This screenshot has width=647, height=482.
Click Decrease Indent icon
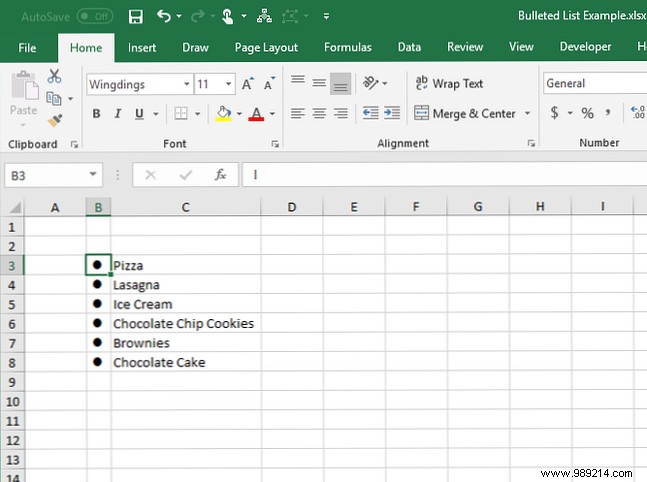point(371,113)
